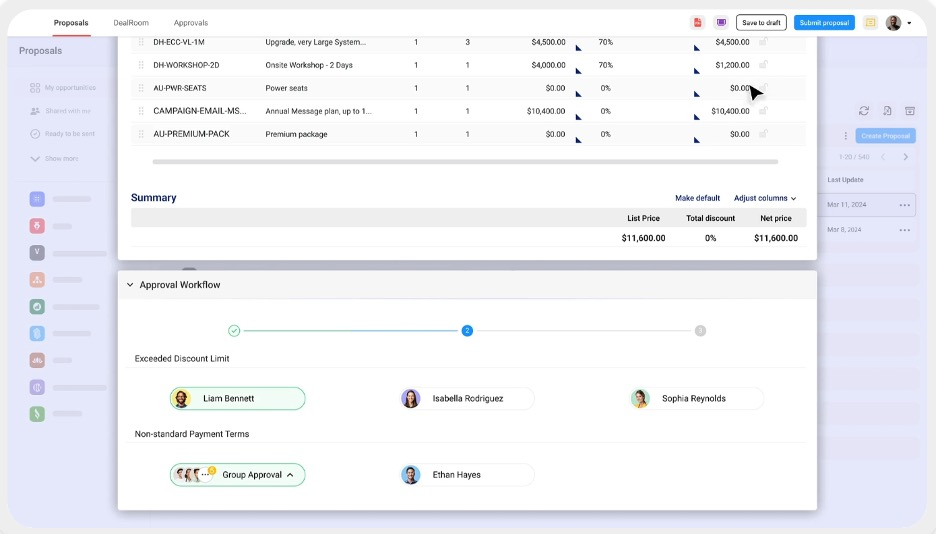Screen dimensions: 936x534
Task: Click the Make default link
Action: click(x=697, y=198)
